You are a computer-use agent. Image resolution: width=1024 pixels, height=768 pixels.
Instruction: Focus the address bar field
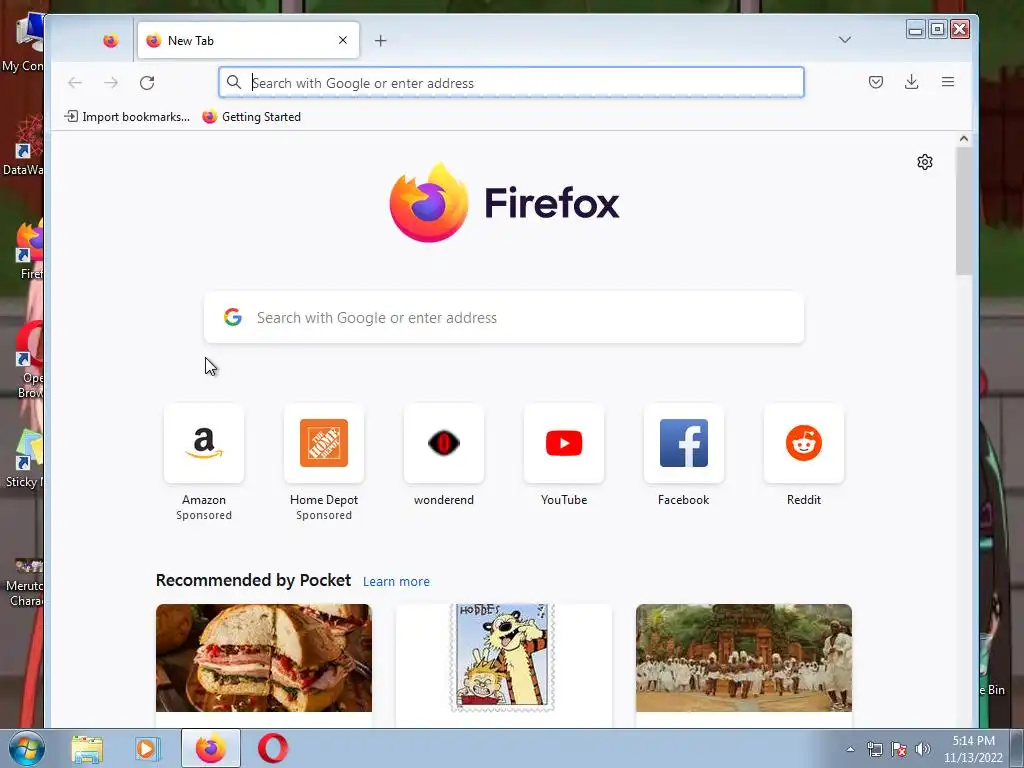(511, 82)
